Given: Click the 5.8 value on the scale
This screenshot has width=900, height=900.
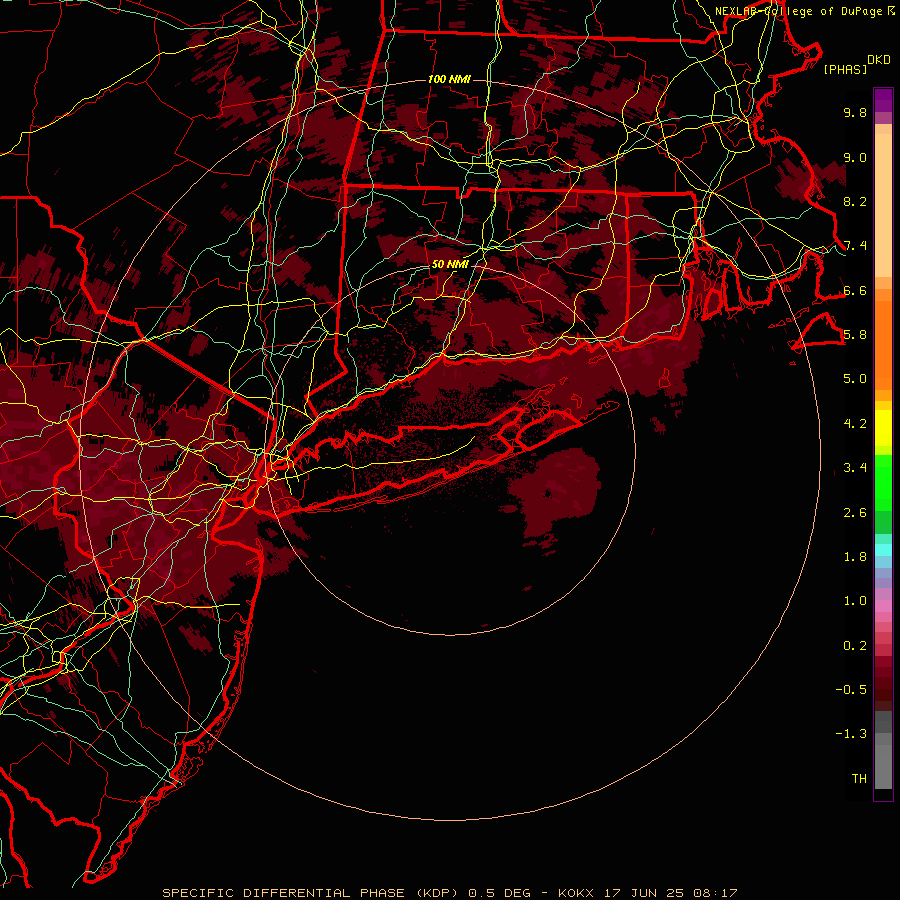Looking at the screenshot, I should (x=855, y=335).
